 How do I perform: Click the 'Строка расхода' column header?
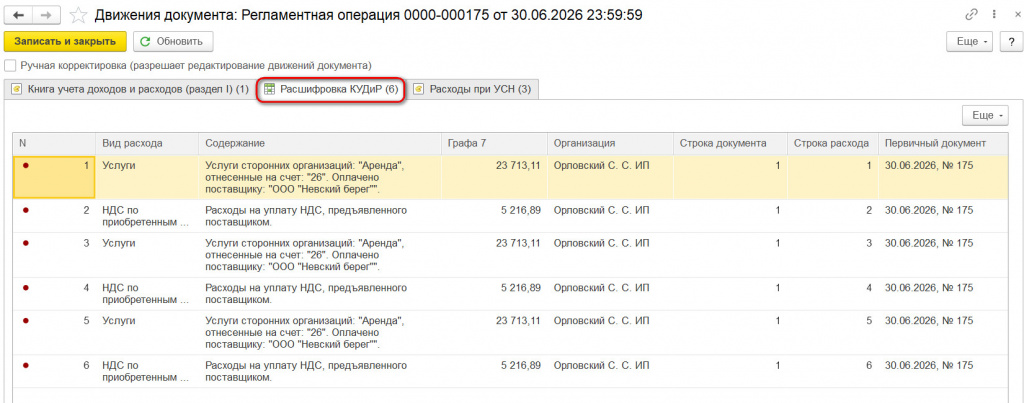pyautogui.click(x=833, y=144)
